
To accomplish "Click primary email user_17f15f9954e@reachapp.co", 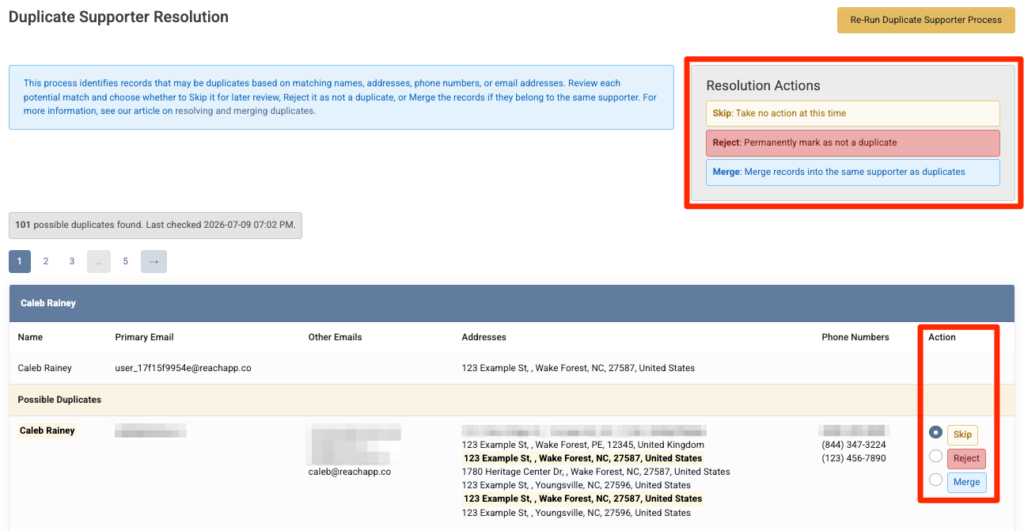I will tap(183, 368).
